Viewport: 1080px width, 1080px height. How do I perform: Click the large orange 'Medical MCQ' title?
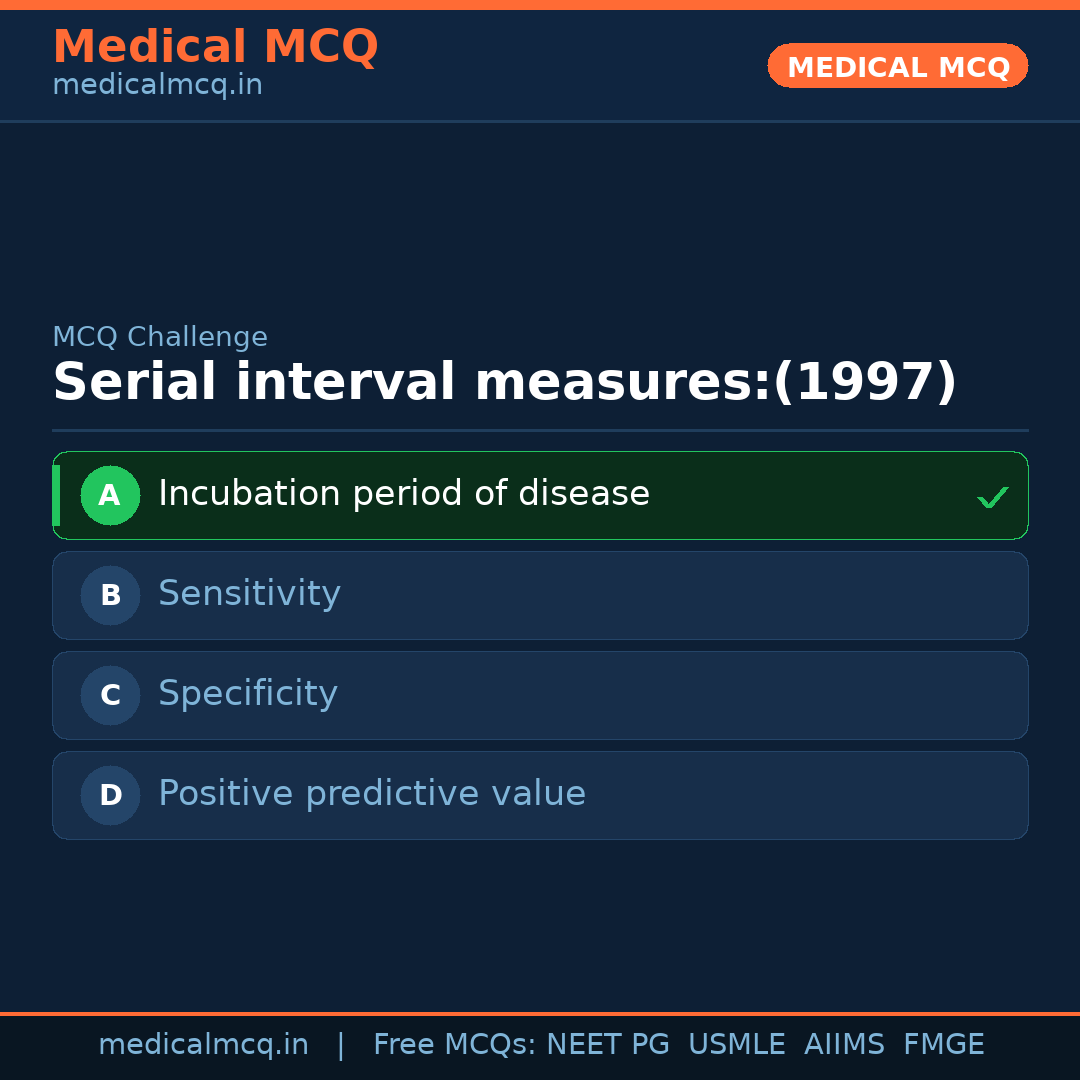pos(215,47)
